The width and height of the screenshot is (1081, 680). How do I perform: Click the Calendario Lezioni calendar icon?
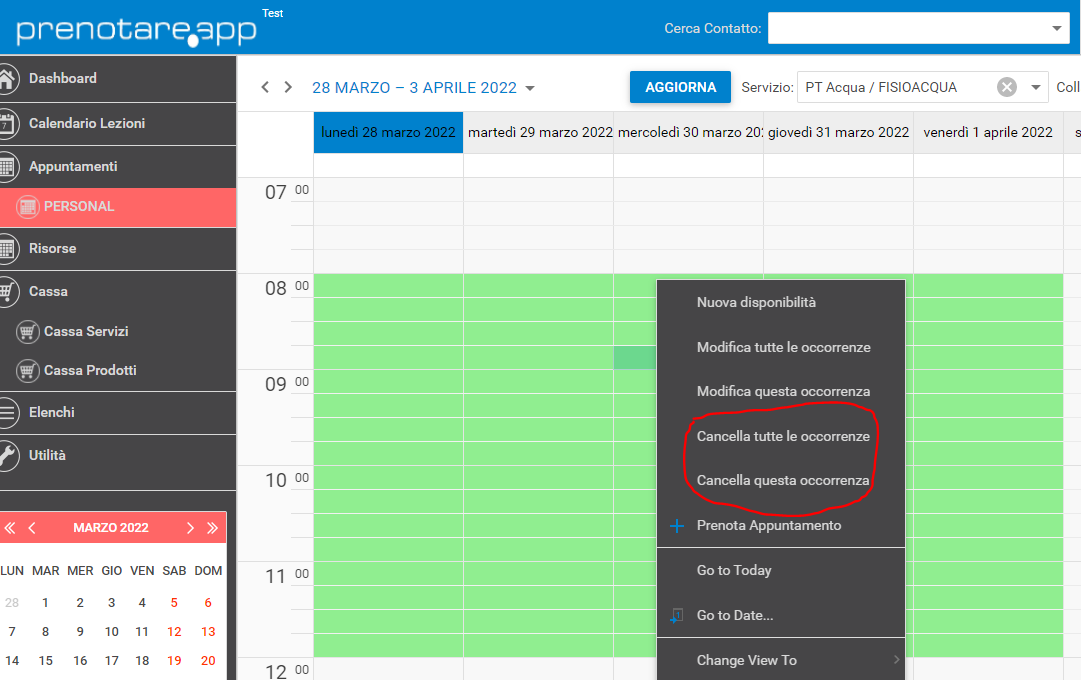(7, 123)
